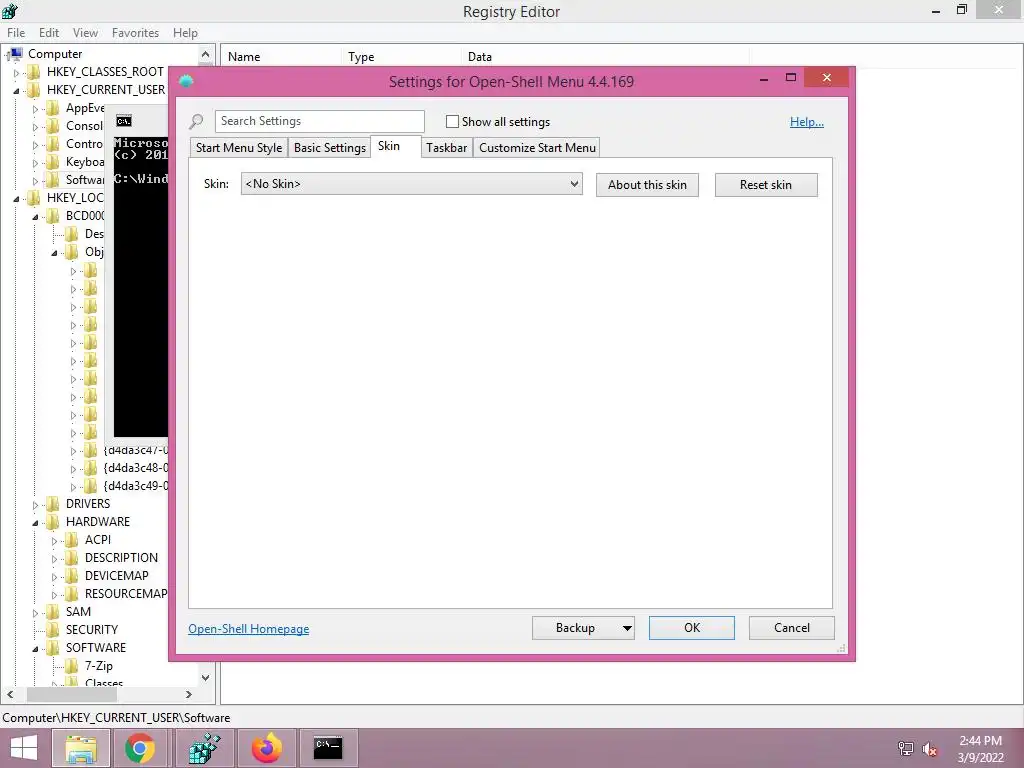Open the Skin selection dropdown

[411, 184]
